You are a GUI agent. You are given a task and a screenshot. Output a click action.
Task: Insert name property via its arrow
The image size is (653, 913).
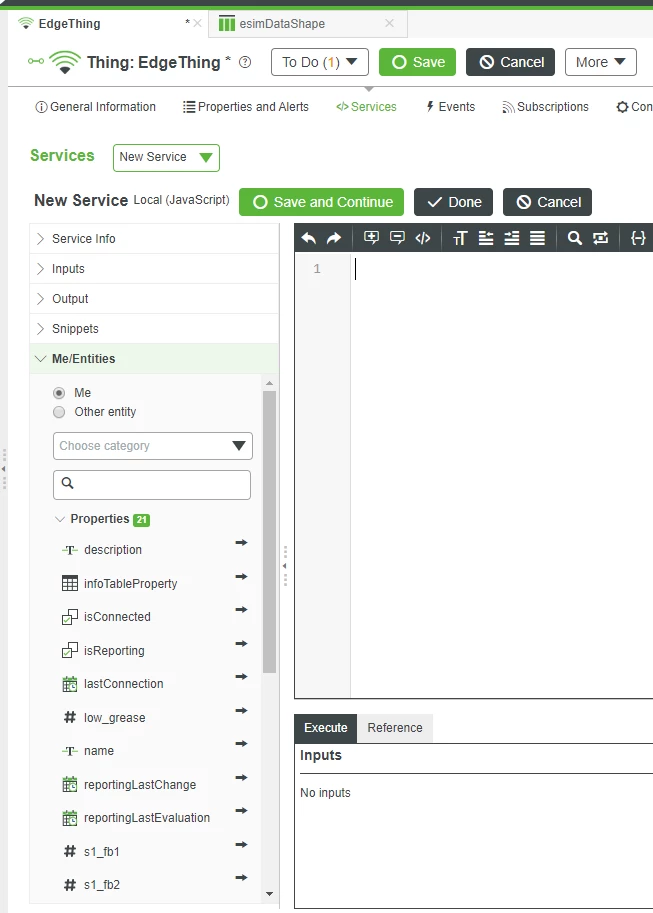click(241, 744)
